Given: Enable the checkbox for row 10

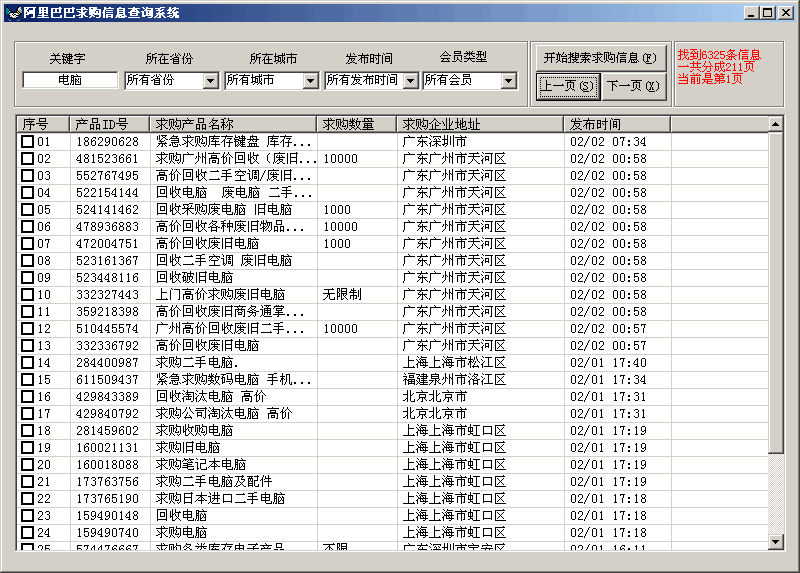Looking at the screenshot, I should [x=28, y=294].
